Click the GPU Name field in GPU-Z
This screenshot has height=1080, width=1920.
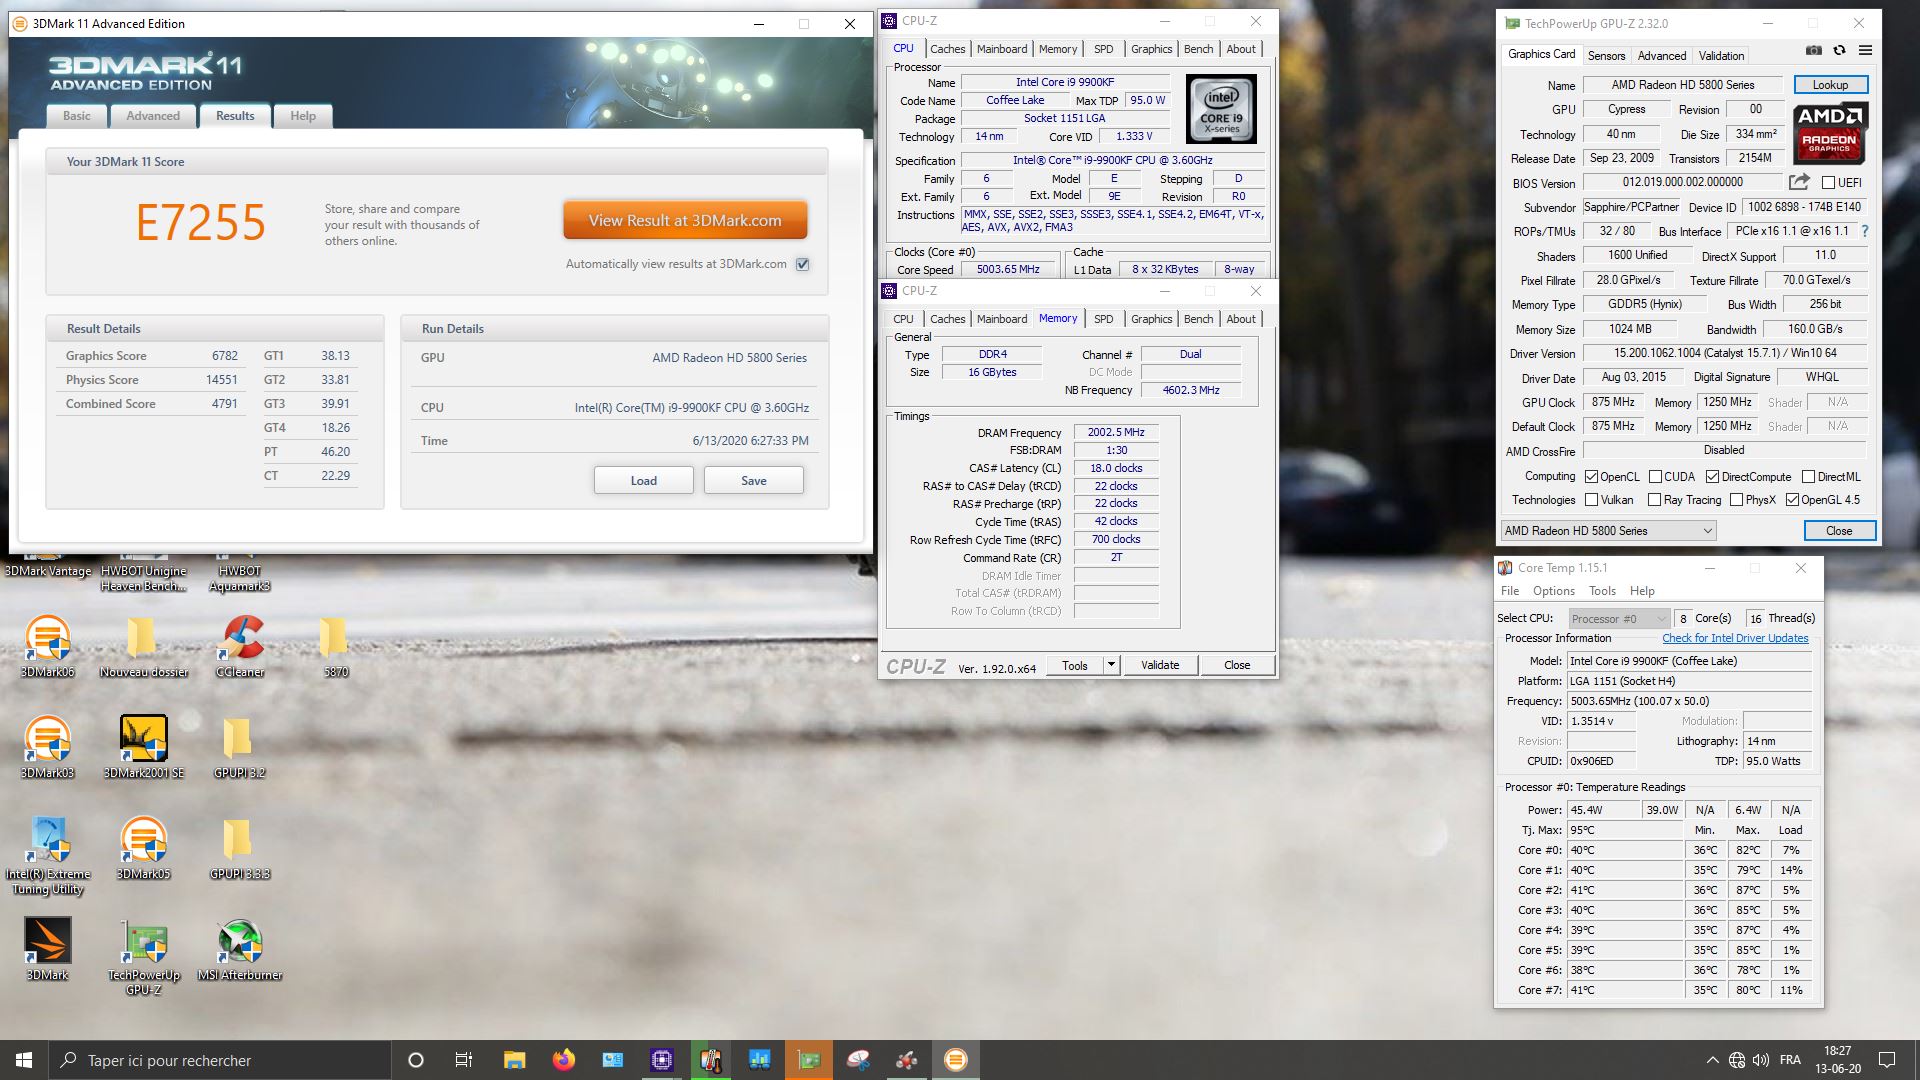pyautogui.click(x=1682, y=85)
